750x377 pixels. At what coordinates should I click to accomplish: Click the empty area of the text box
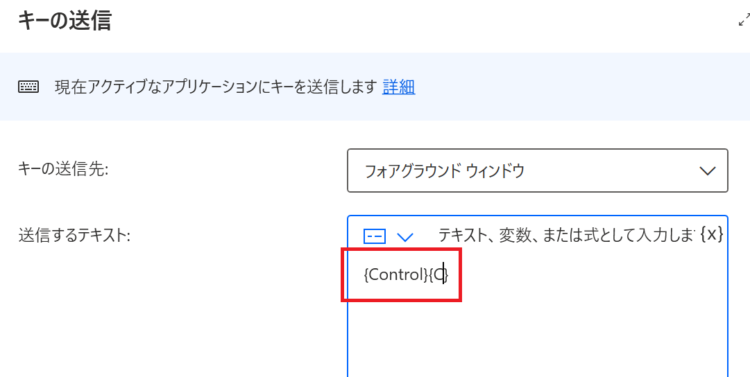point(538,335)
